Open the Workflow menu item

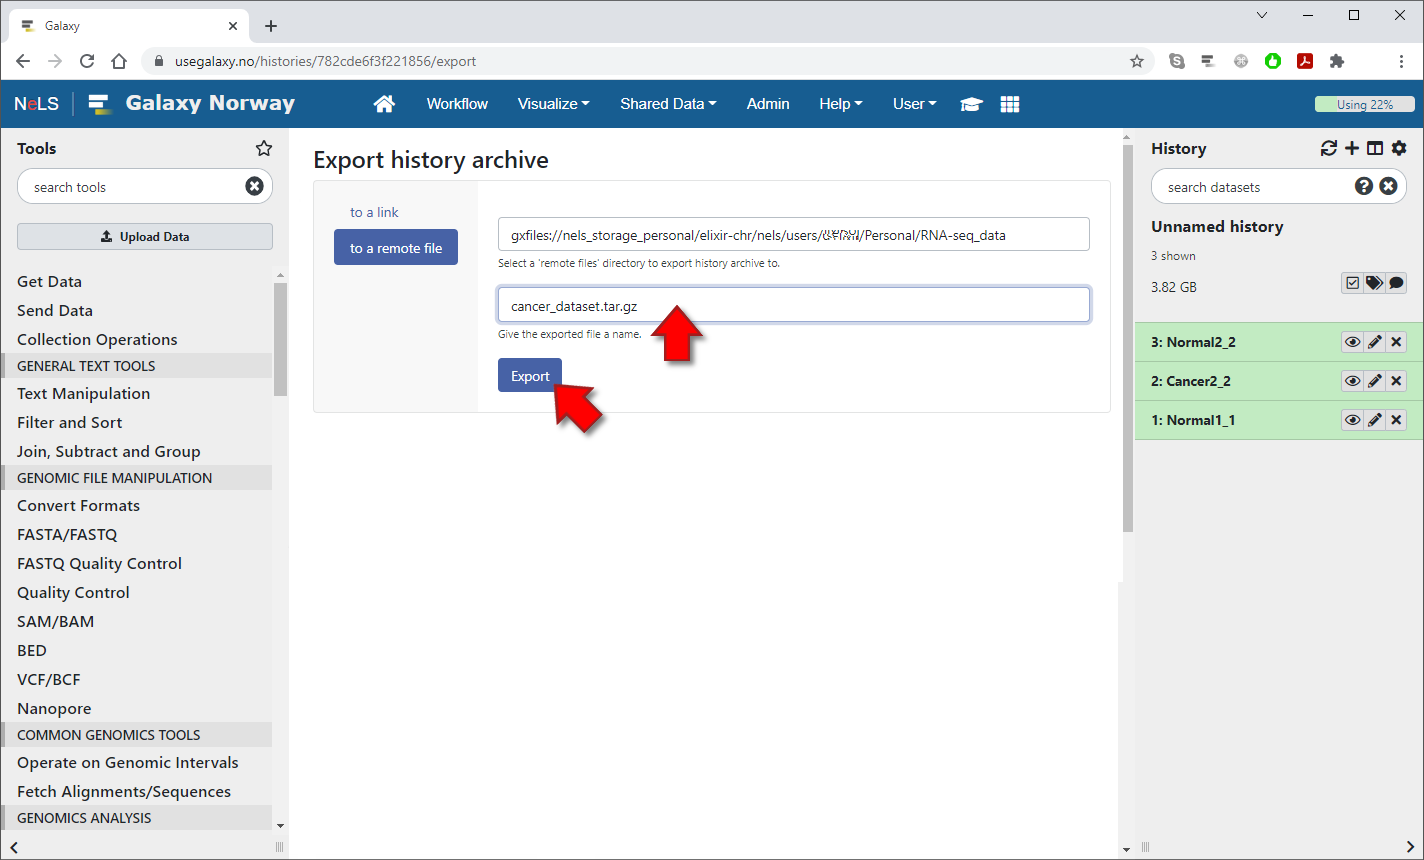[x=457, y=104]
